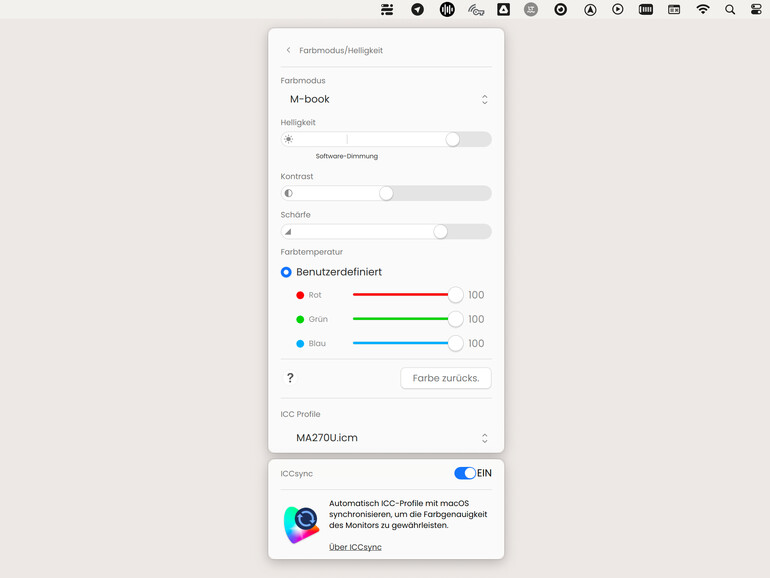Click the ICCsync colorful logo
The height and width of the screenshot is (578, 770).
(301, 525)
